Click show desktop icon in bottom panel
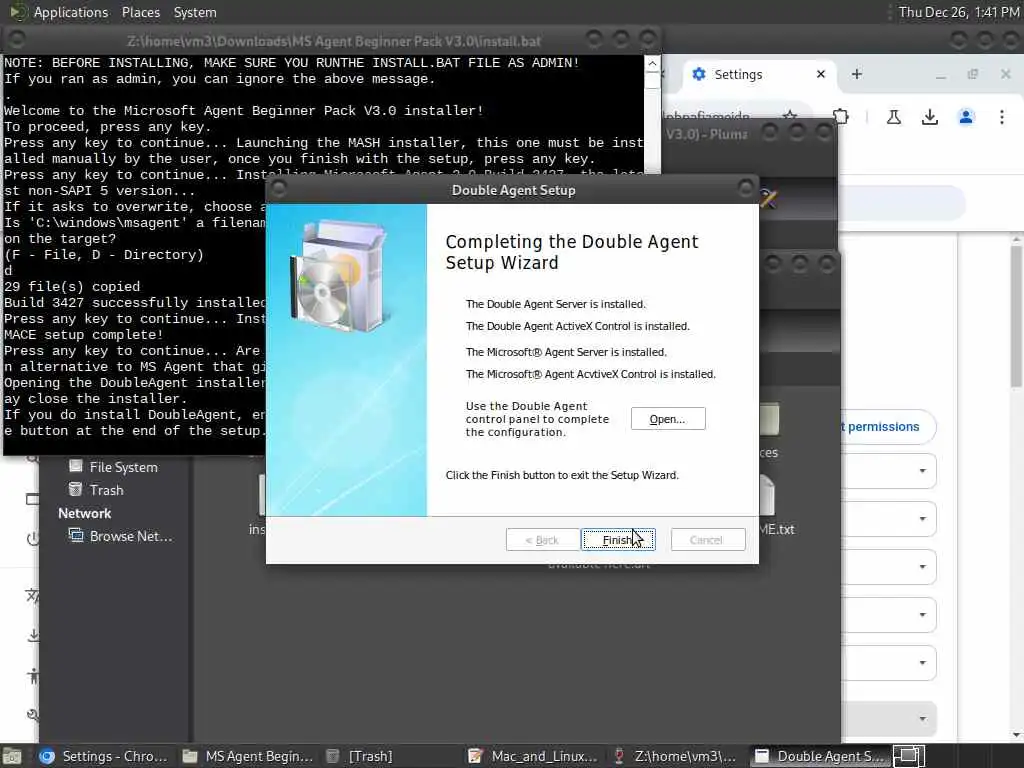This screenshot has width=1024, height=768. coord(12,756)
